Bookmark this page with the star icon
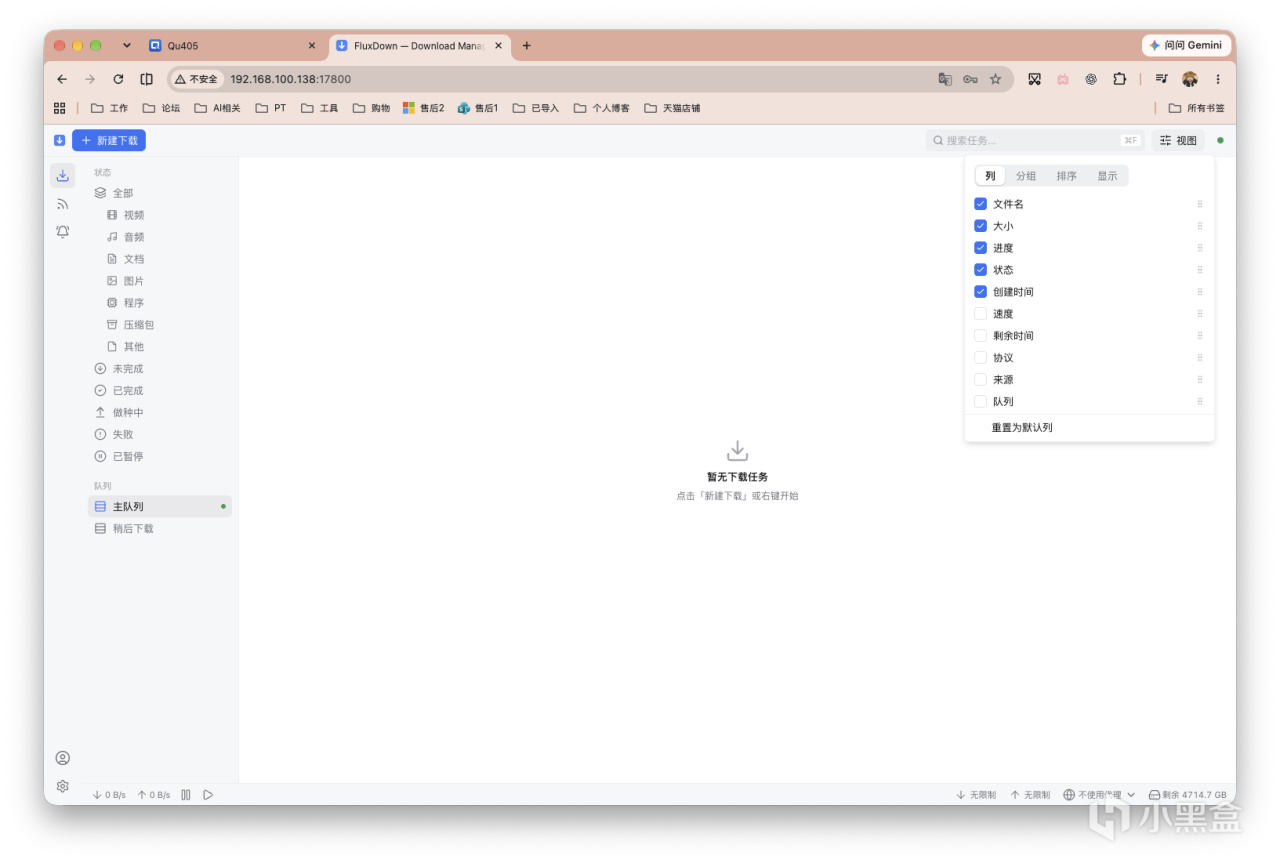 tap(995, 79)
